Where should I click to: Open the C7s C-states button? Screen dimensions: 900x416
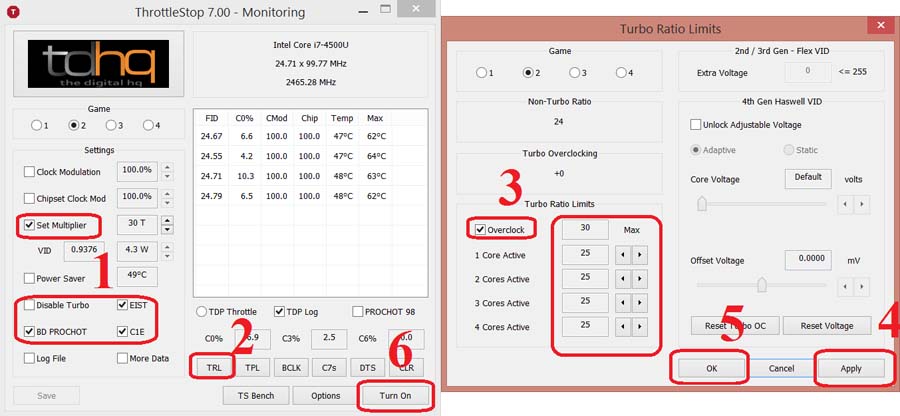click(329, 367)
